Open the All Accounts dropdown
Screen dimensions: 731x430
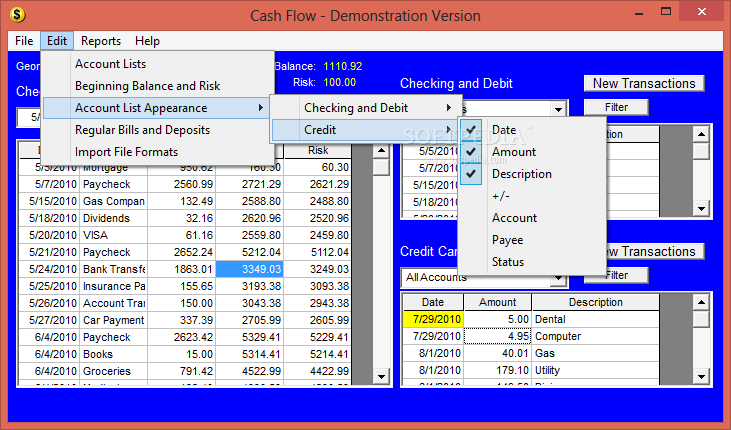pyautogui.click(x=558, y=278)
